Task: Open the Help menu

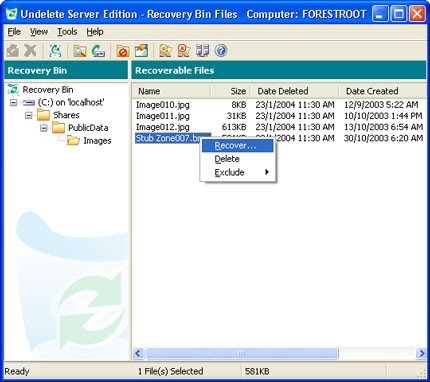Action: [95, 32]
